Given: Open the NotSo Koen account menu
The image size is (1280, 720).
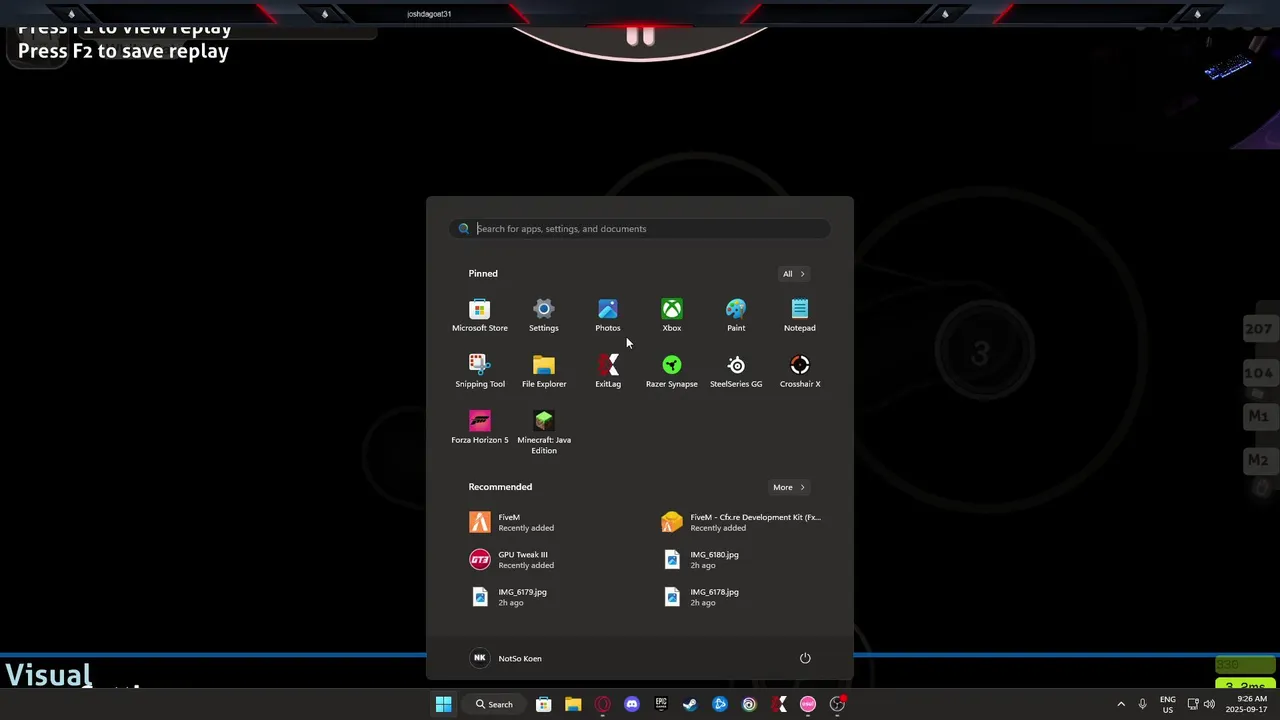Looking at the screenshot, I should tap(507, 658).
